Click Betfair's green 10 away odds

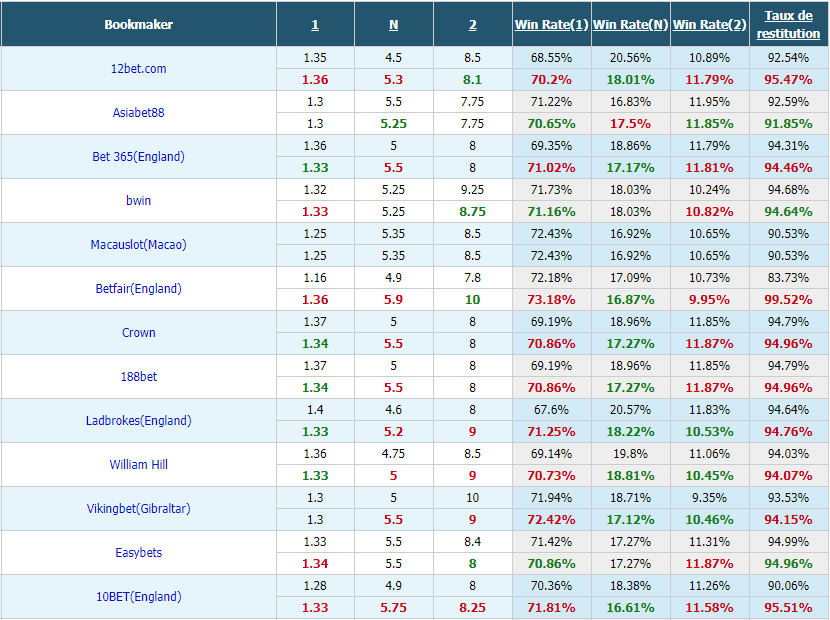tap(472, 300)
